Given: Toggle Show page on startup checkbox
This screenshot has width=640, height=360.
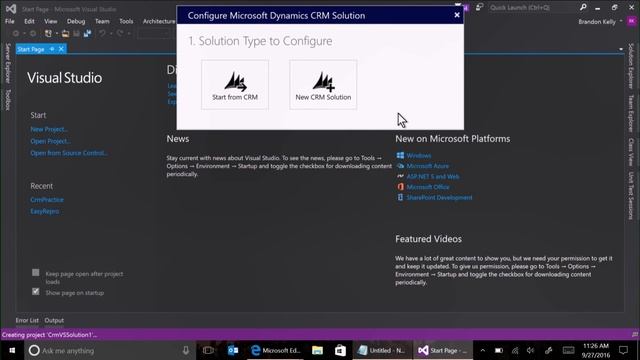Looking at the screenshot, I should [36, 291].
